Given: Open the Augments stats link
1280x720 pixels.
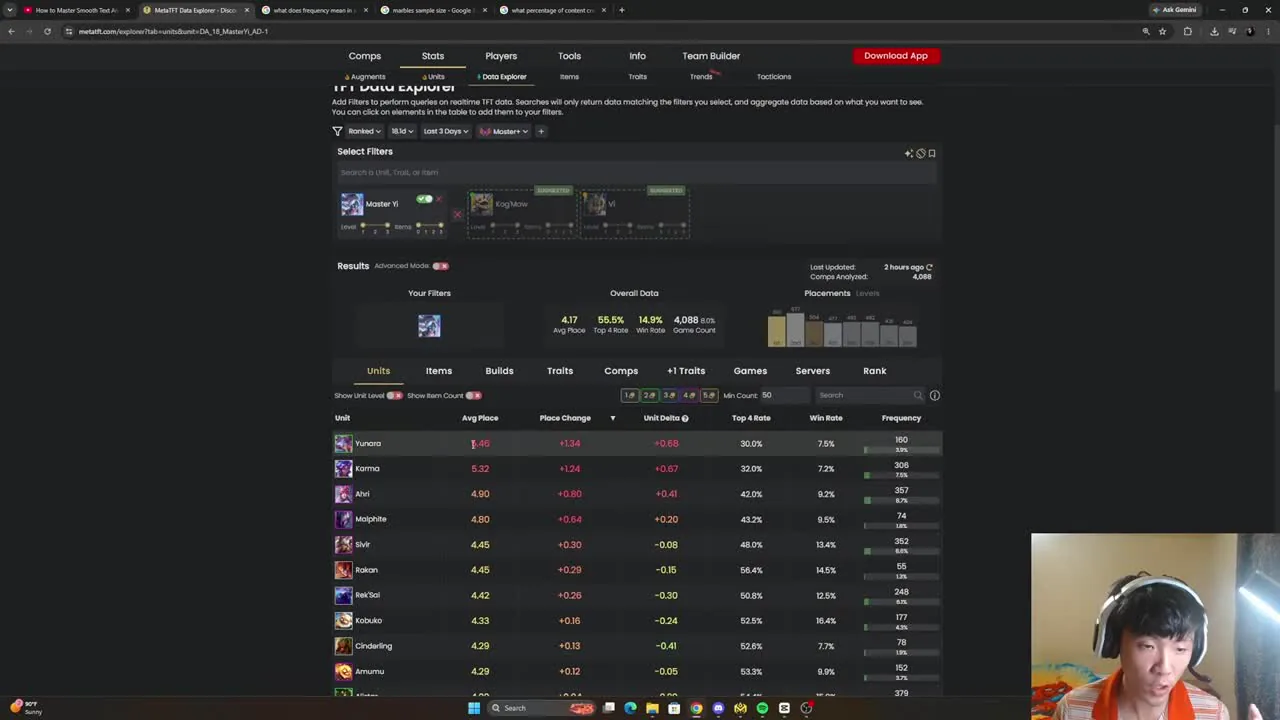Looking at the screenshot, I should [x=365, y=77].
